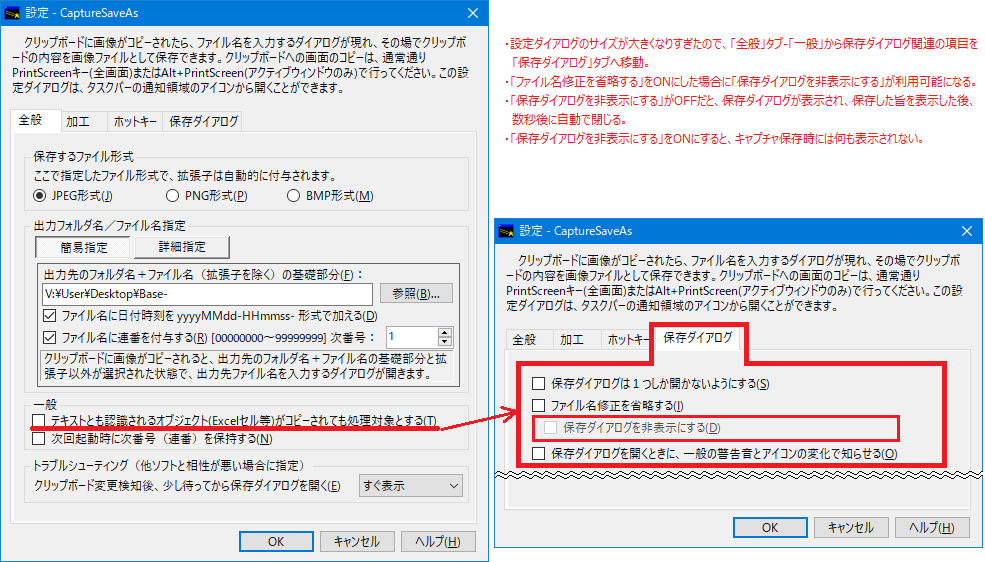The image size is (985, 562).
Task: Click the トラブルシューティング group label
Action: coord(168,465)
